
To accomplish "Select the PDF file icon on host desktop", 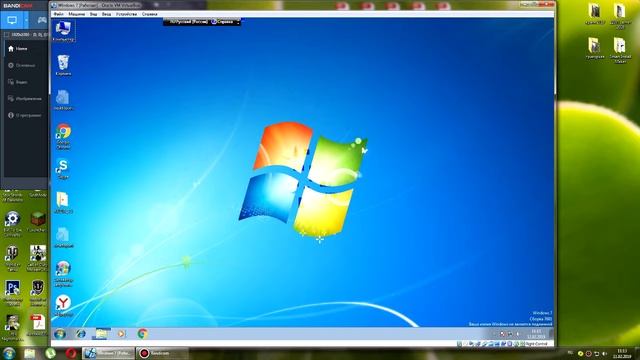I will (38, 325).
